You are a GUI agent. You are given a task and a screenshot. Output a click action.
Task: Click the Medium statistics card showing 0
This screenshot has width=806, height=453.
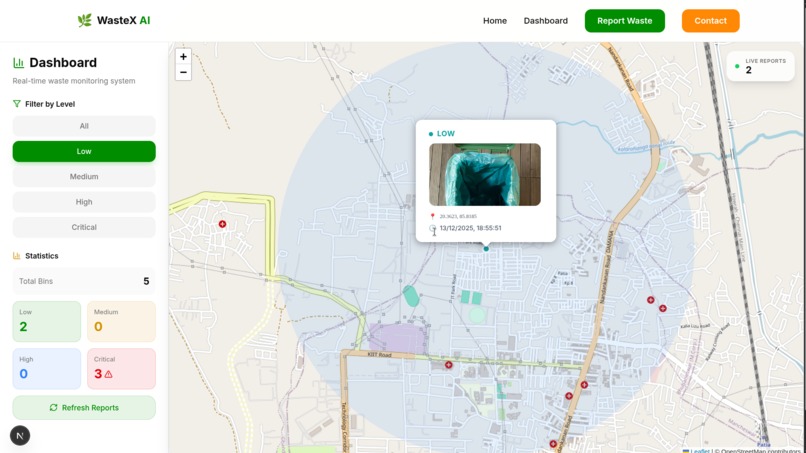[x=121, y=321]
